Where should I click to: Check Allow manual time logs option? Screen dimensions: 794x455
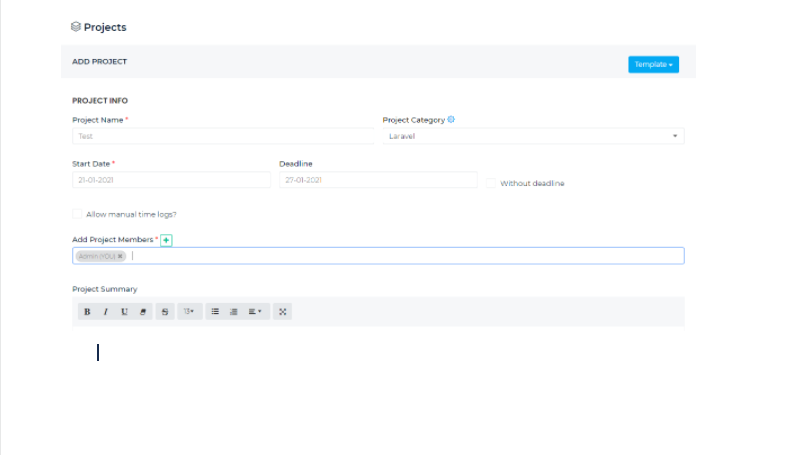77,214
